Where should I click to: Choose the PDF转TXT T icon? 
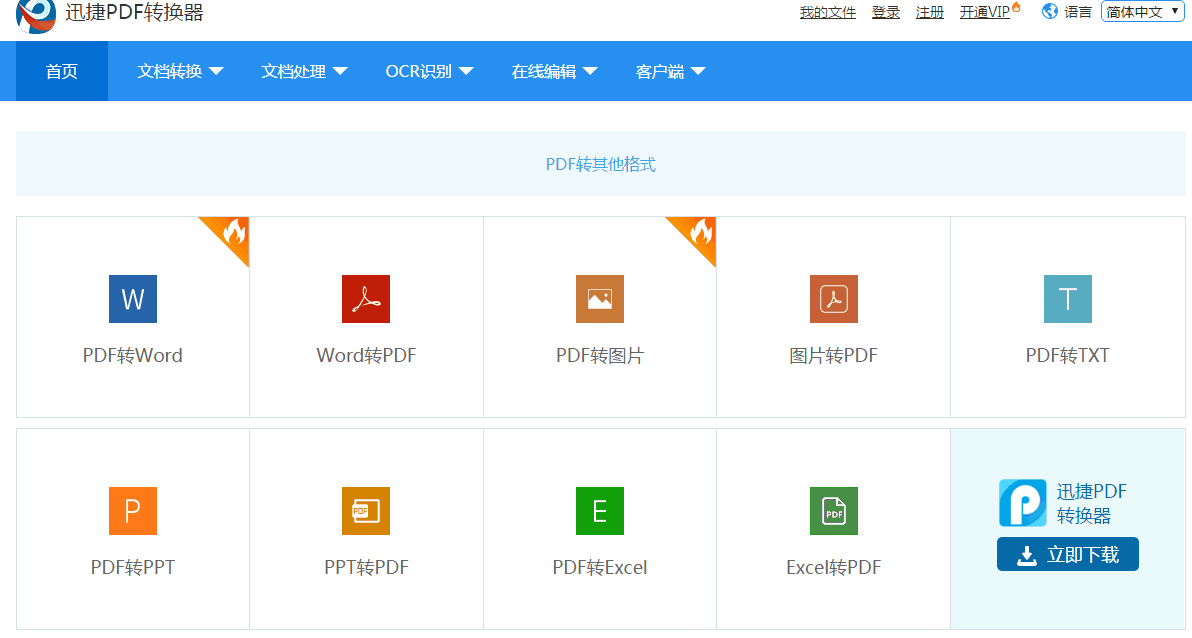click(1068, 299)
